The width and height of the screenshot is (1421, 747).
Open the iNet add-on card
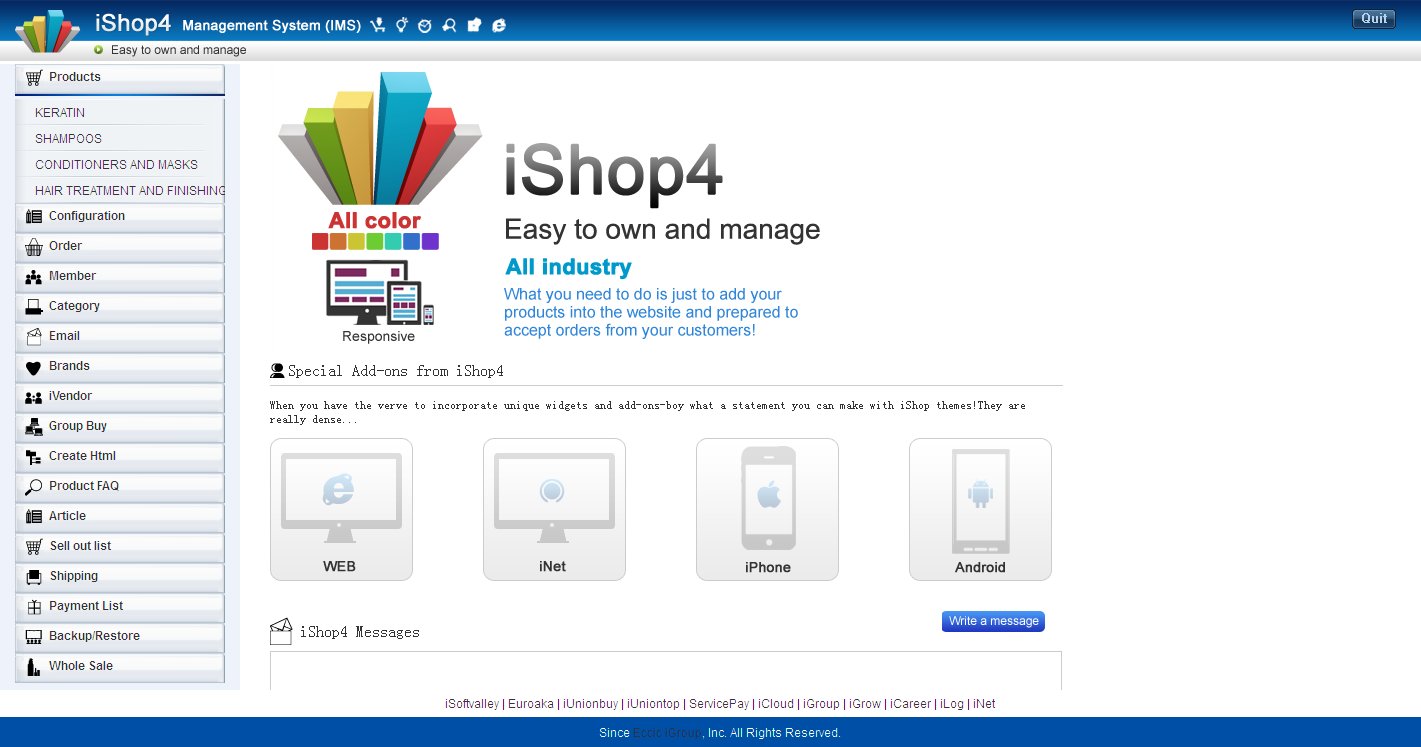[x=554, y=509]
